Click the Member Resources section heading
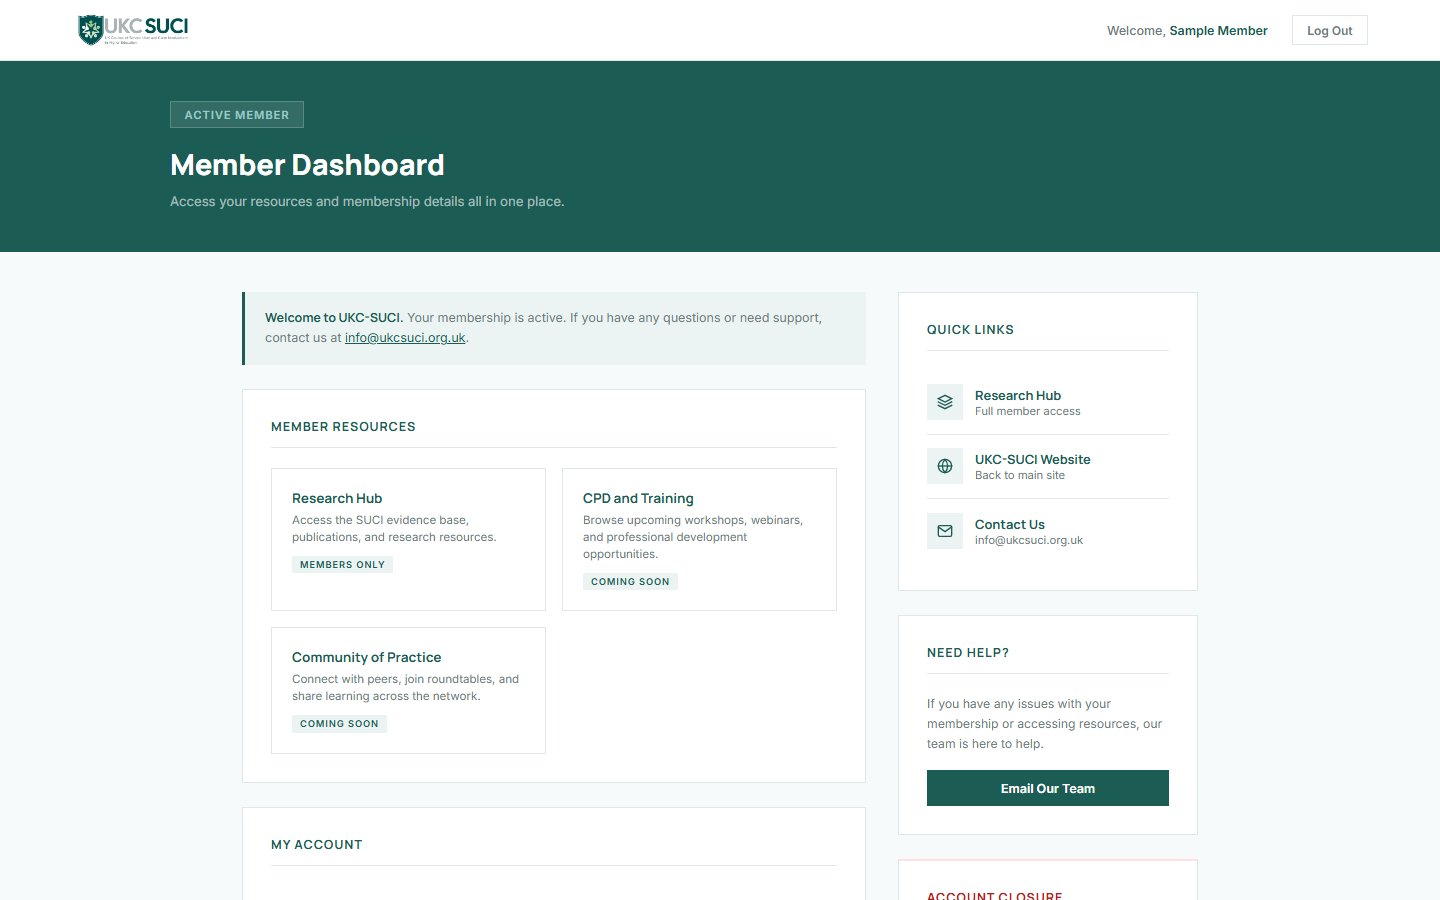Viewport: 1440px width, 900px height. 343,427
